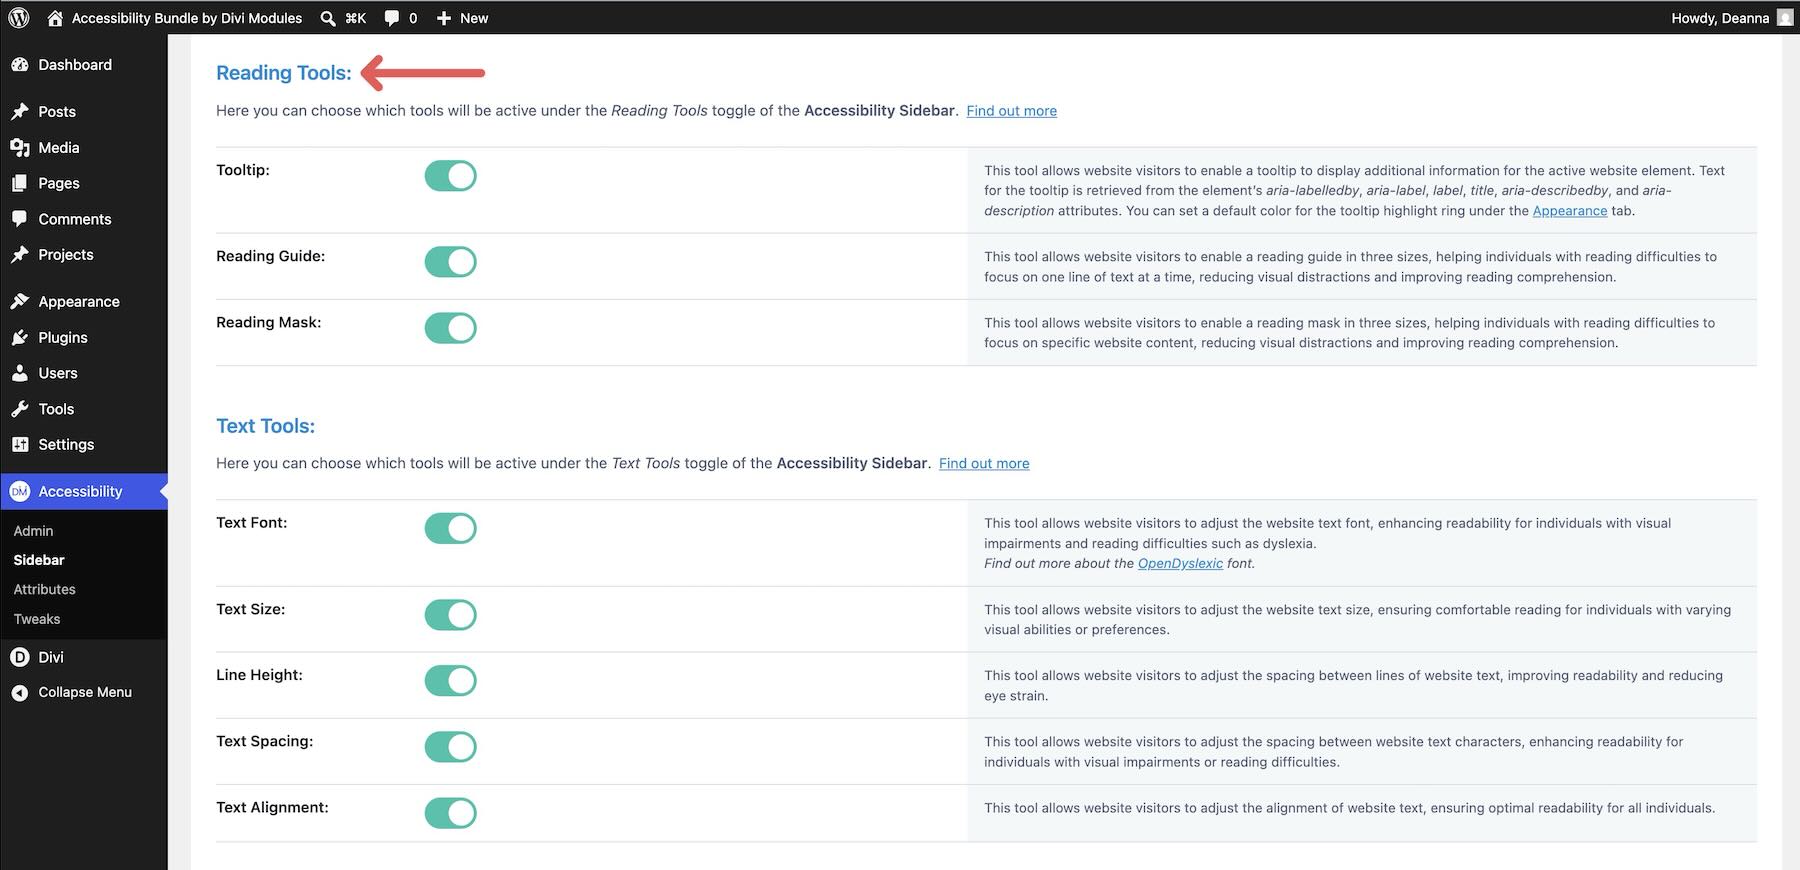This screenshot has height=870, width=1800.
Task: Click the Line Height: label
Action: (x=260, y=675)
